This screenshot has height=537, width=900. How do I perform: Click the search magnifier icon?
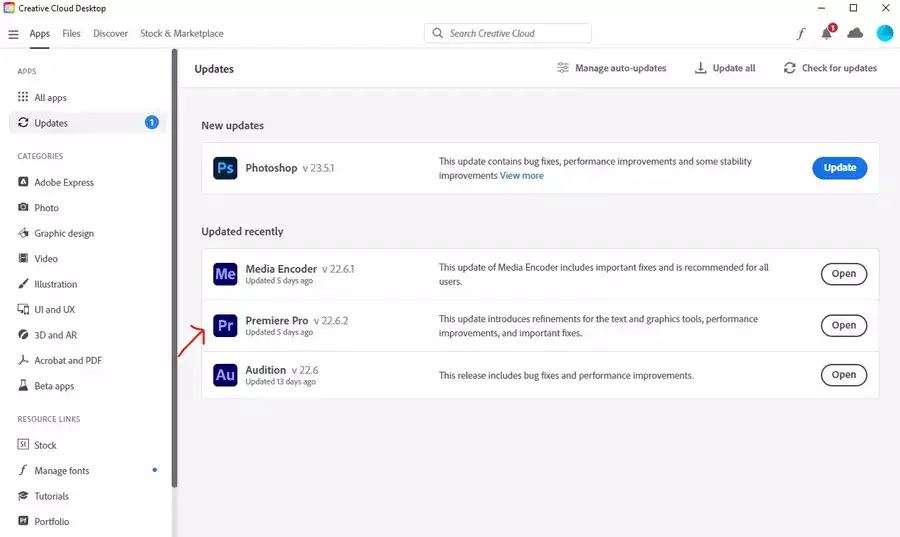coord(437,33)
